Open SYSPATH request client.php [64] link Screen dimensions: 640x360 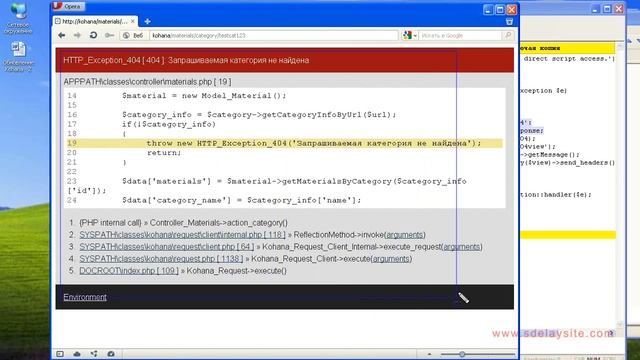(x=167, y=247)
